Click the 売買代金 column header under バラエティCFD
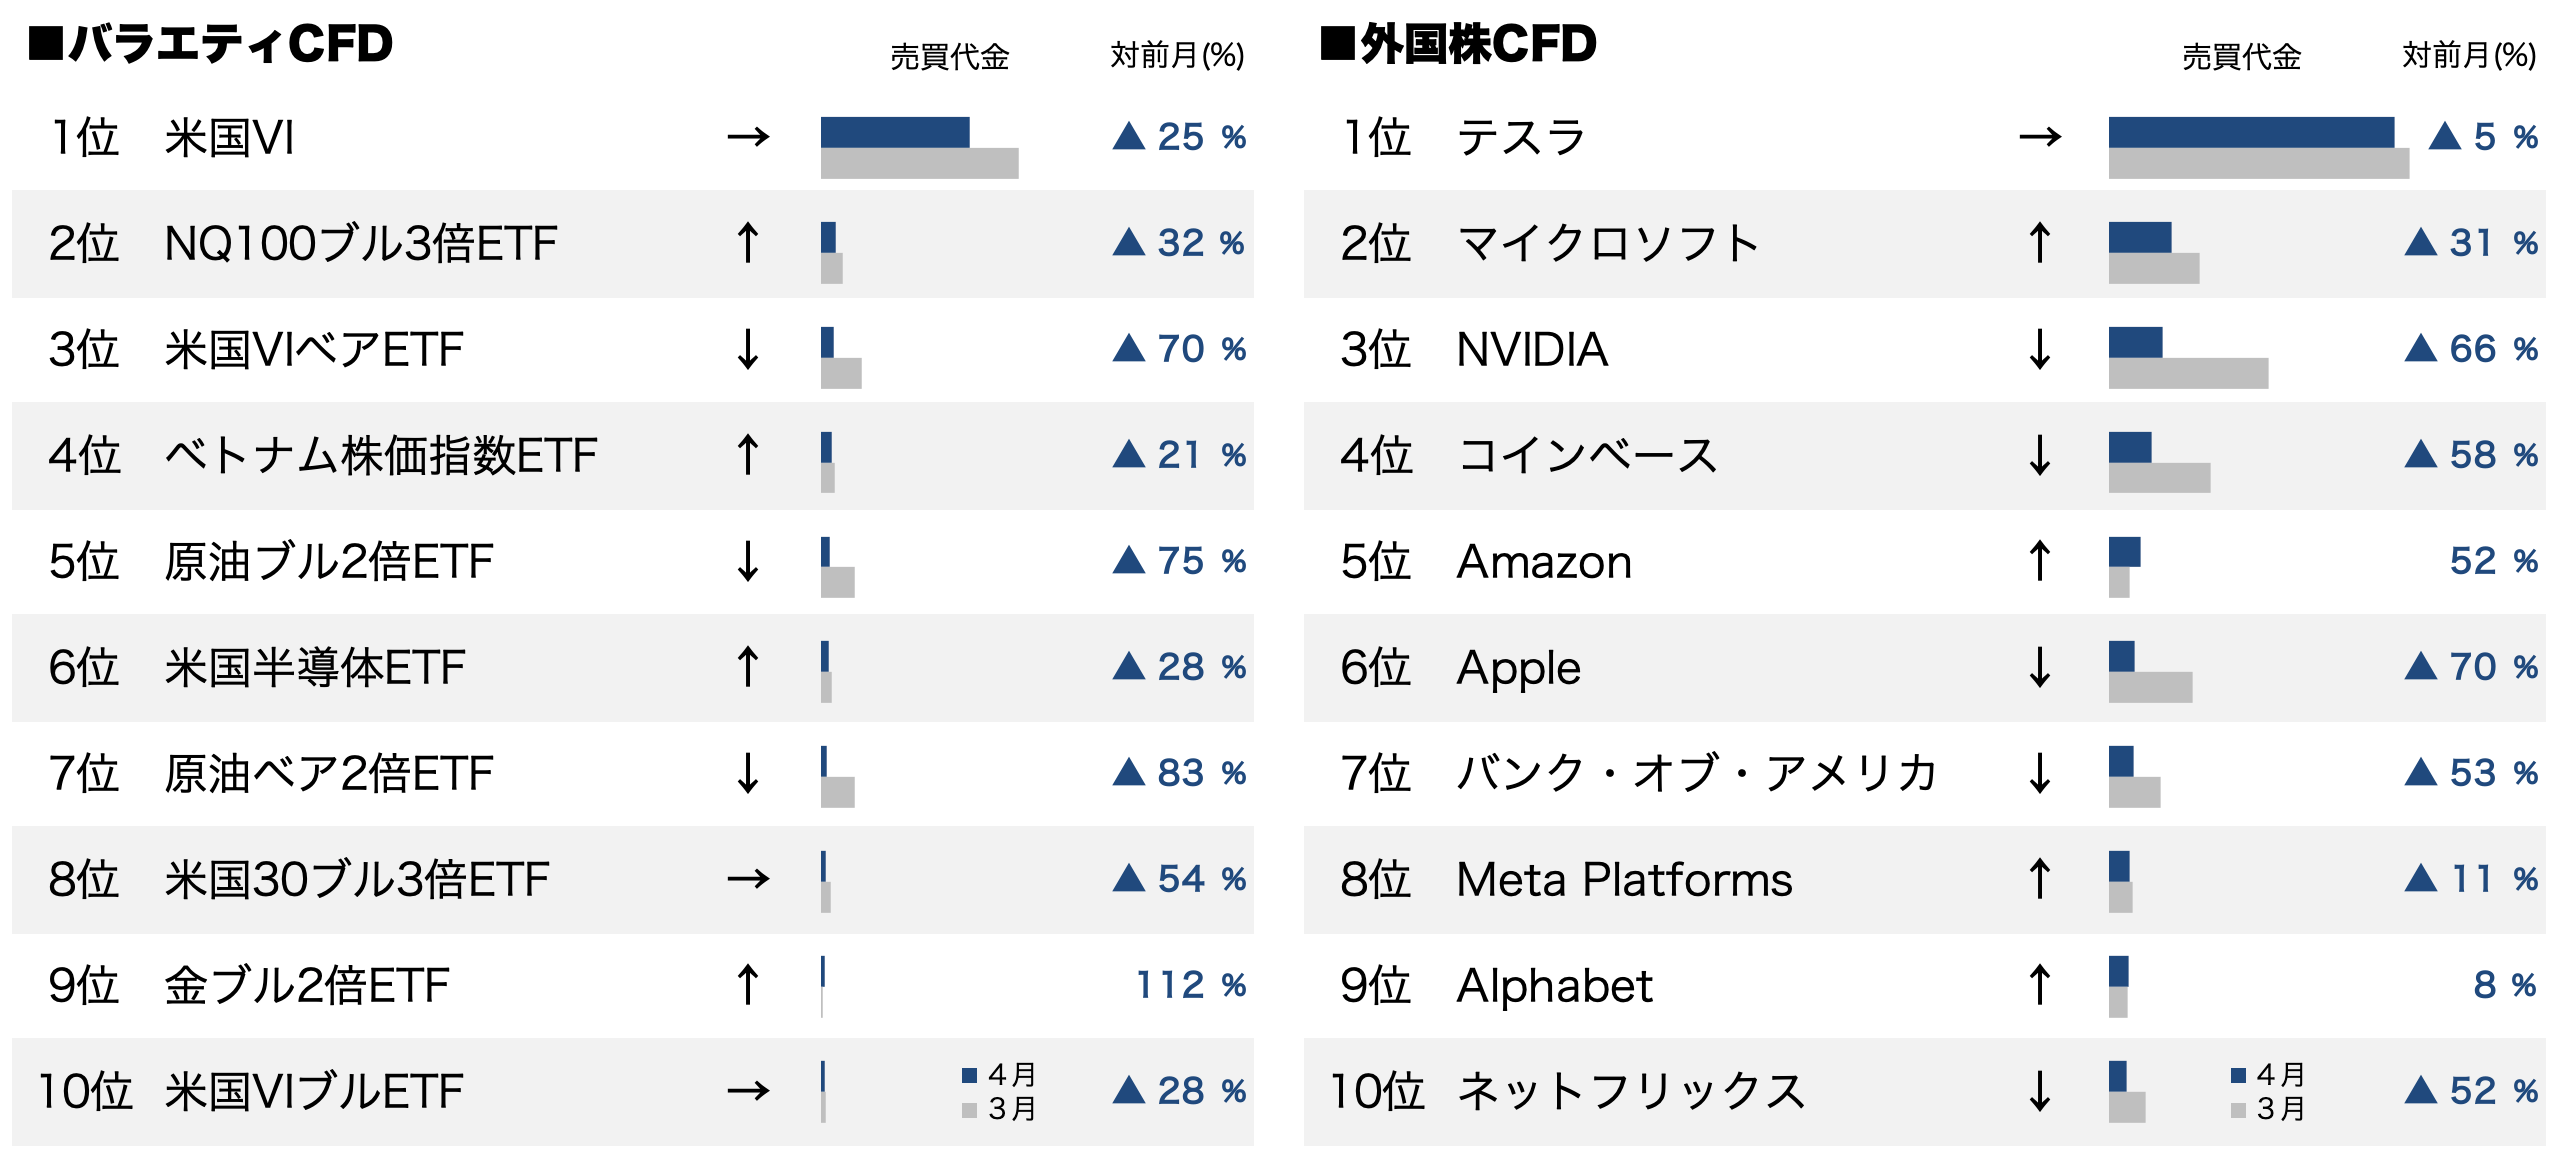 pyautogui.click(x=949, y=57)
